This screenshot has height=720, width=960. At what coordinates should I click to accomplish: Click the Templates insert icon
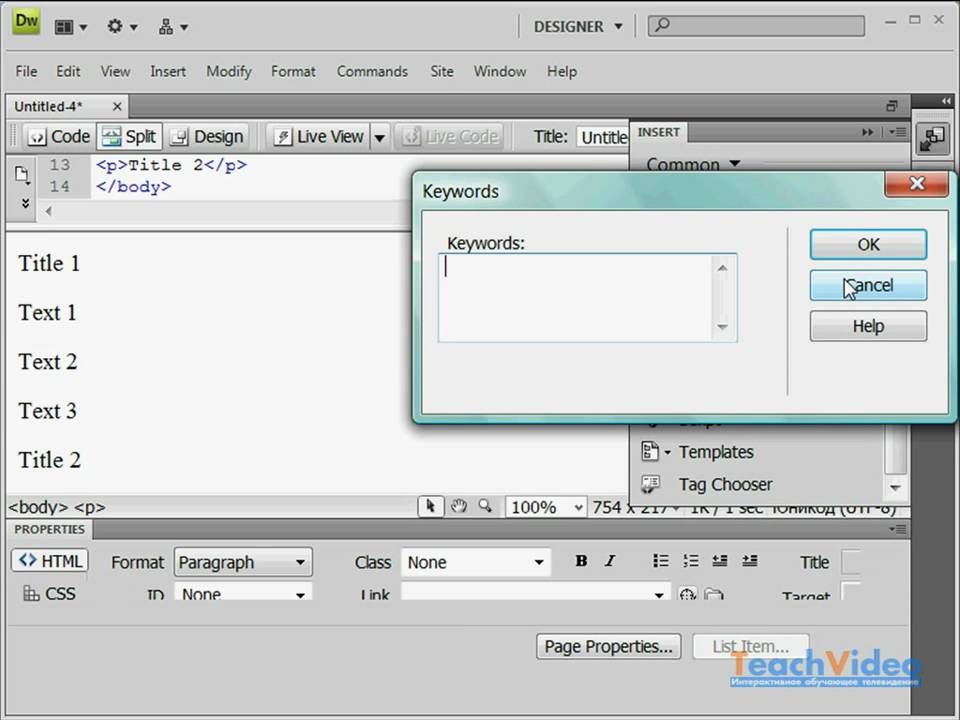[650, 452]
